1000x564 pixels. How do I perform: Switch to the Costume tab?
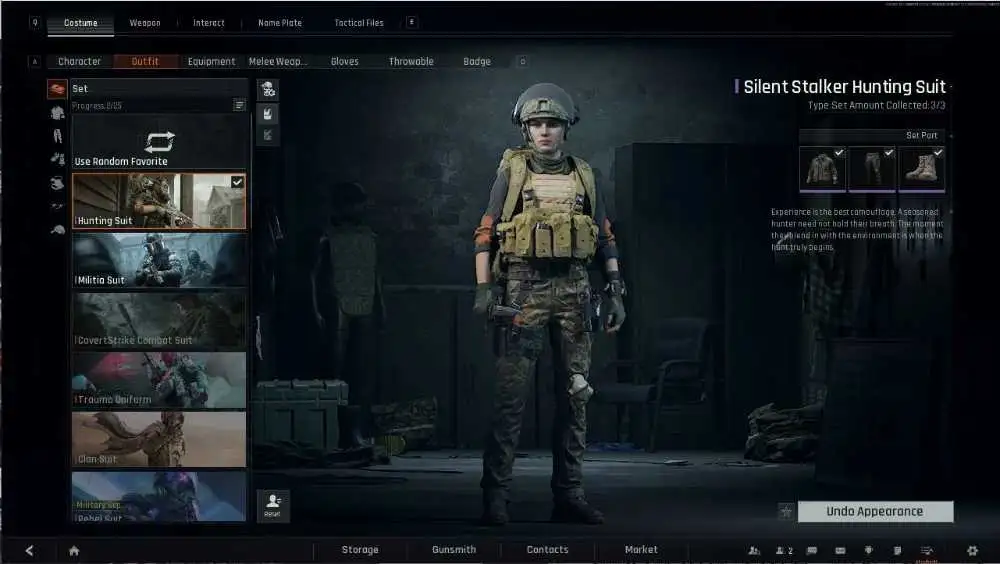tap(81, 23)
